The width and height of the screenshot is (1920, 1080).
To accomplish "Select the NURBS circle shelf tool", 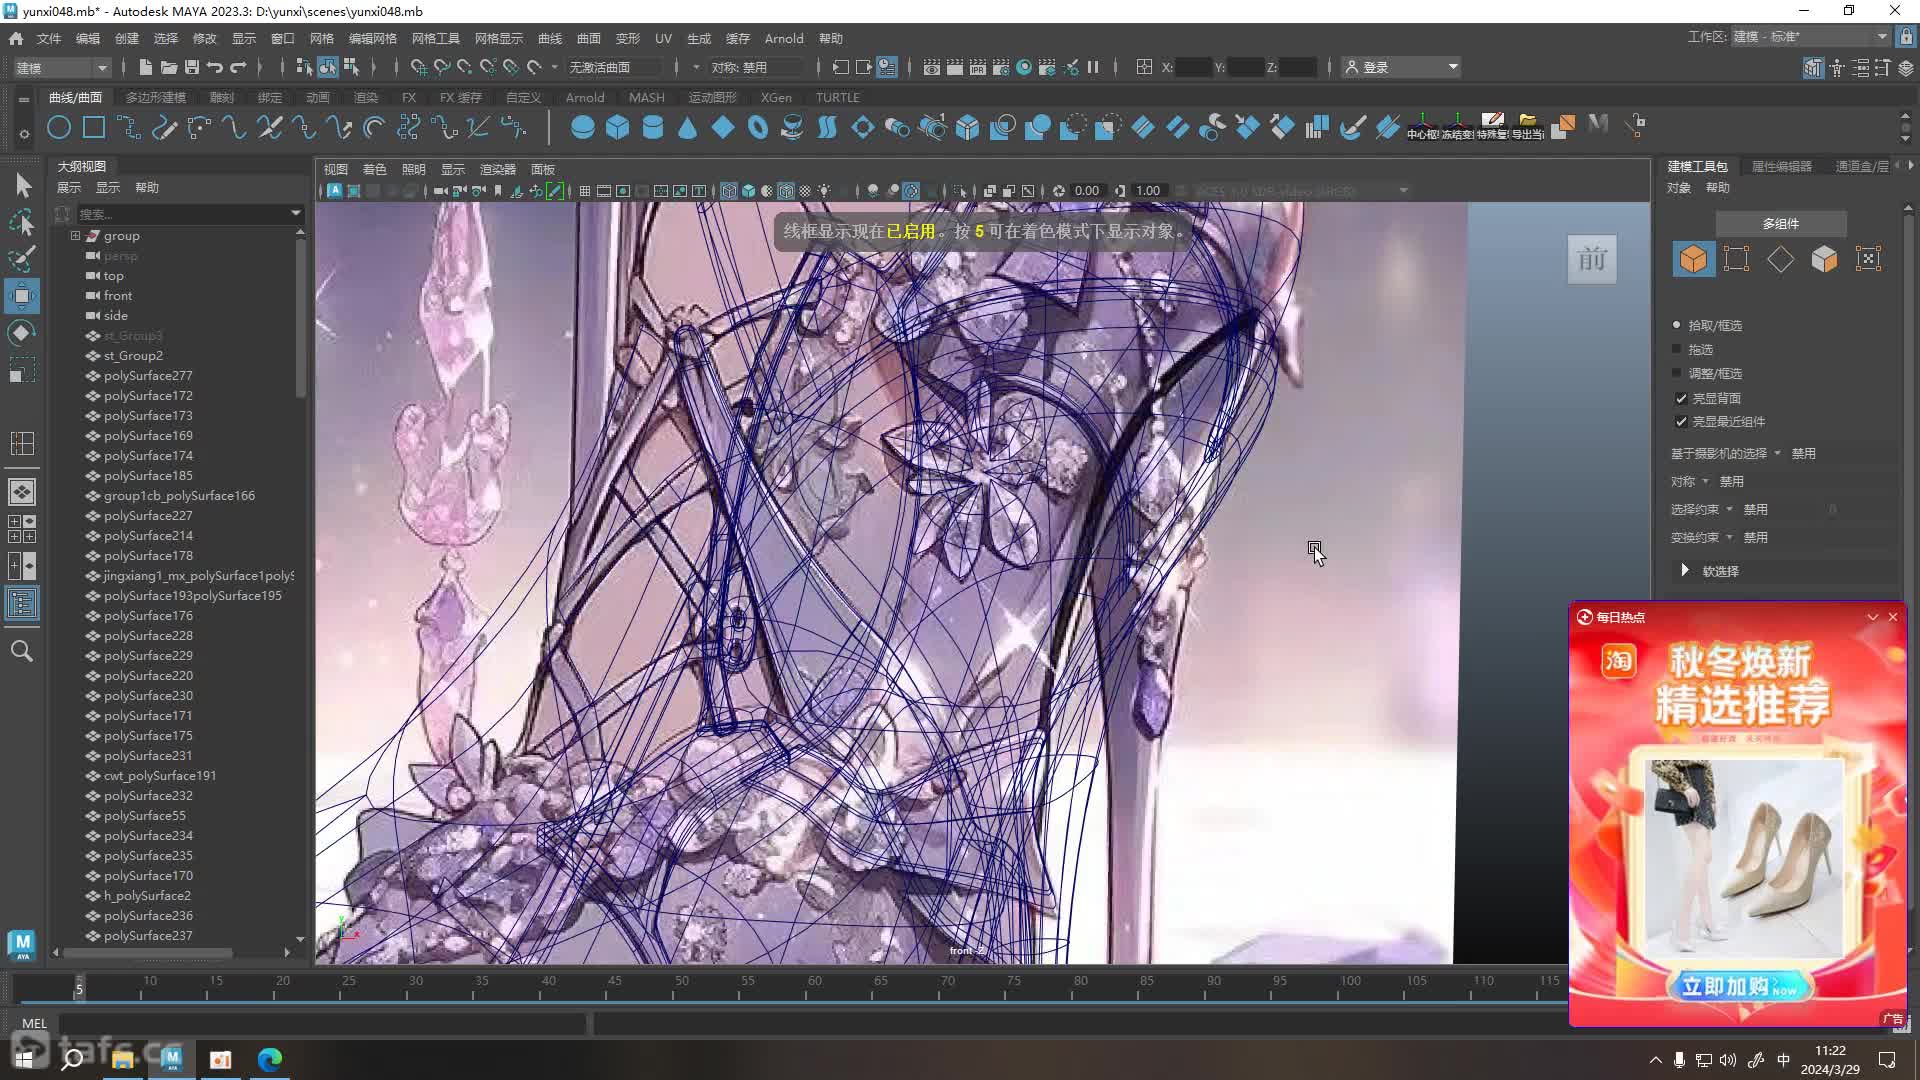I will coord(59,127).
